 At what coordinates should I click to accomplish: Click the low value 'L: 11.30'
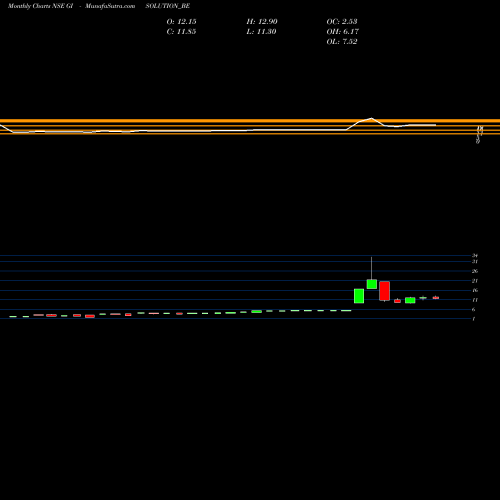[x=261, y=32]
